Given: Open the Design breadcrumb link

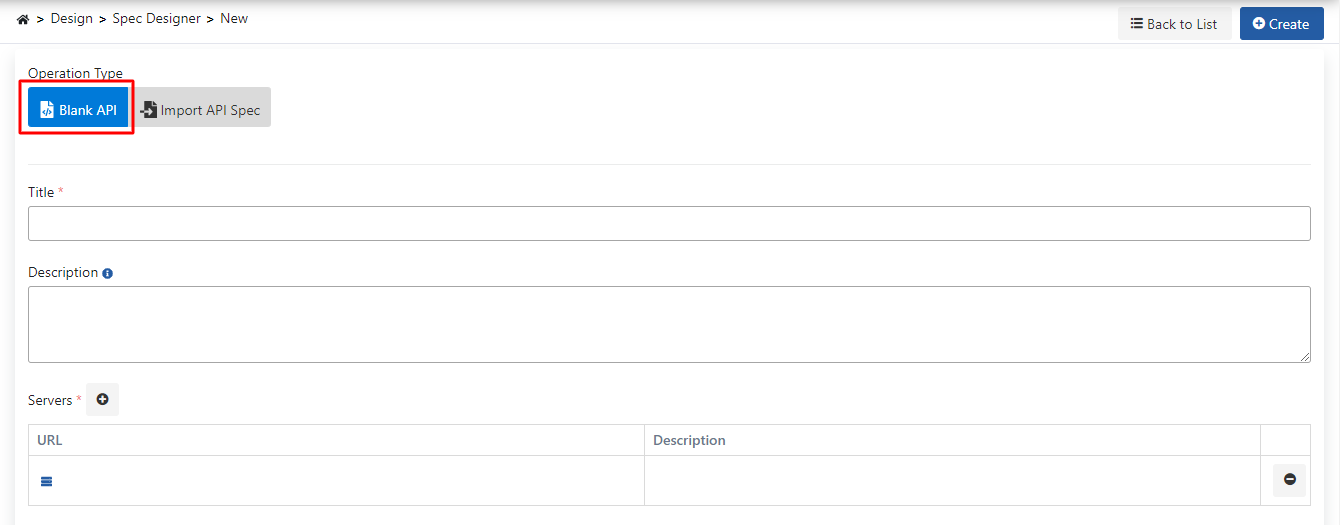Looking at the screenshot, I should [x=73, y=18].
